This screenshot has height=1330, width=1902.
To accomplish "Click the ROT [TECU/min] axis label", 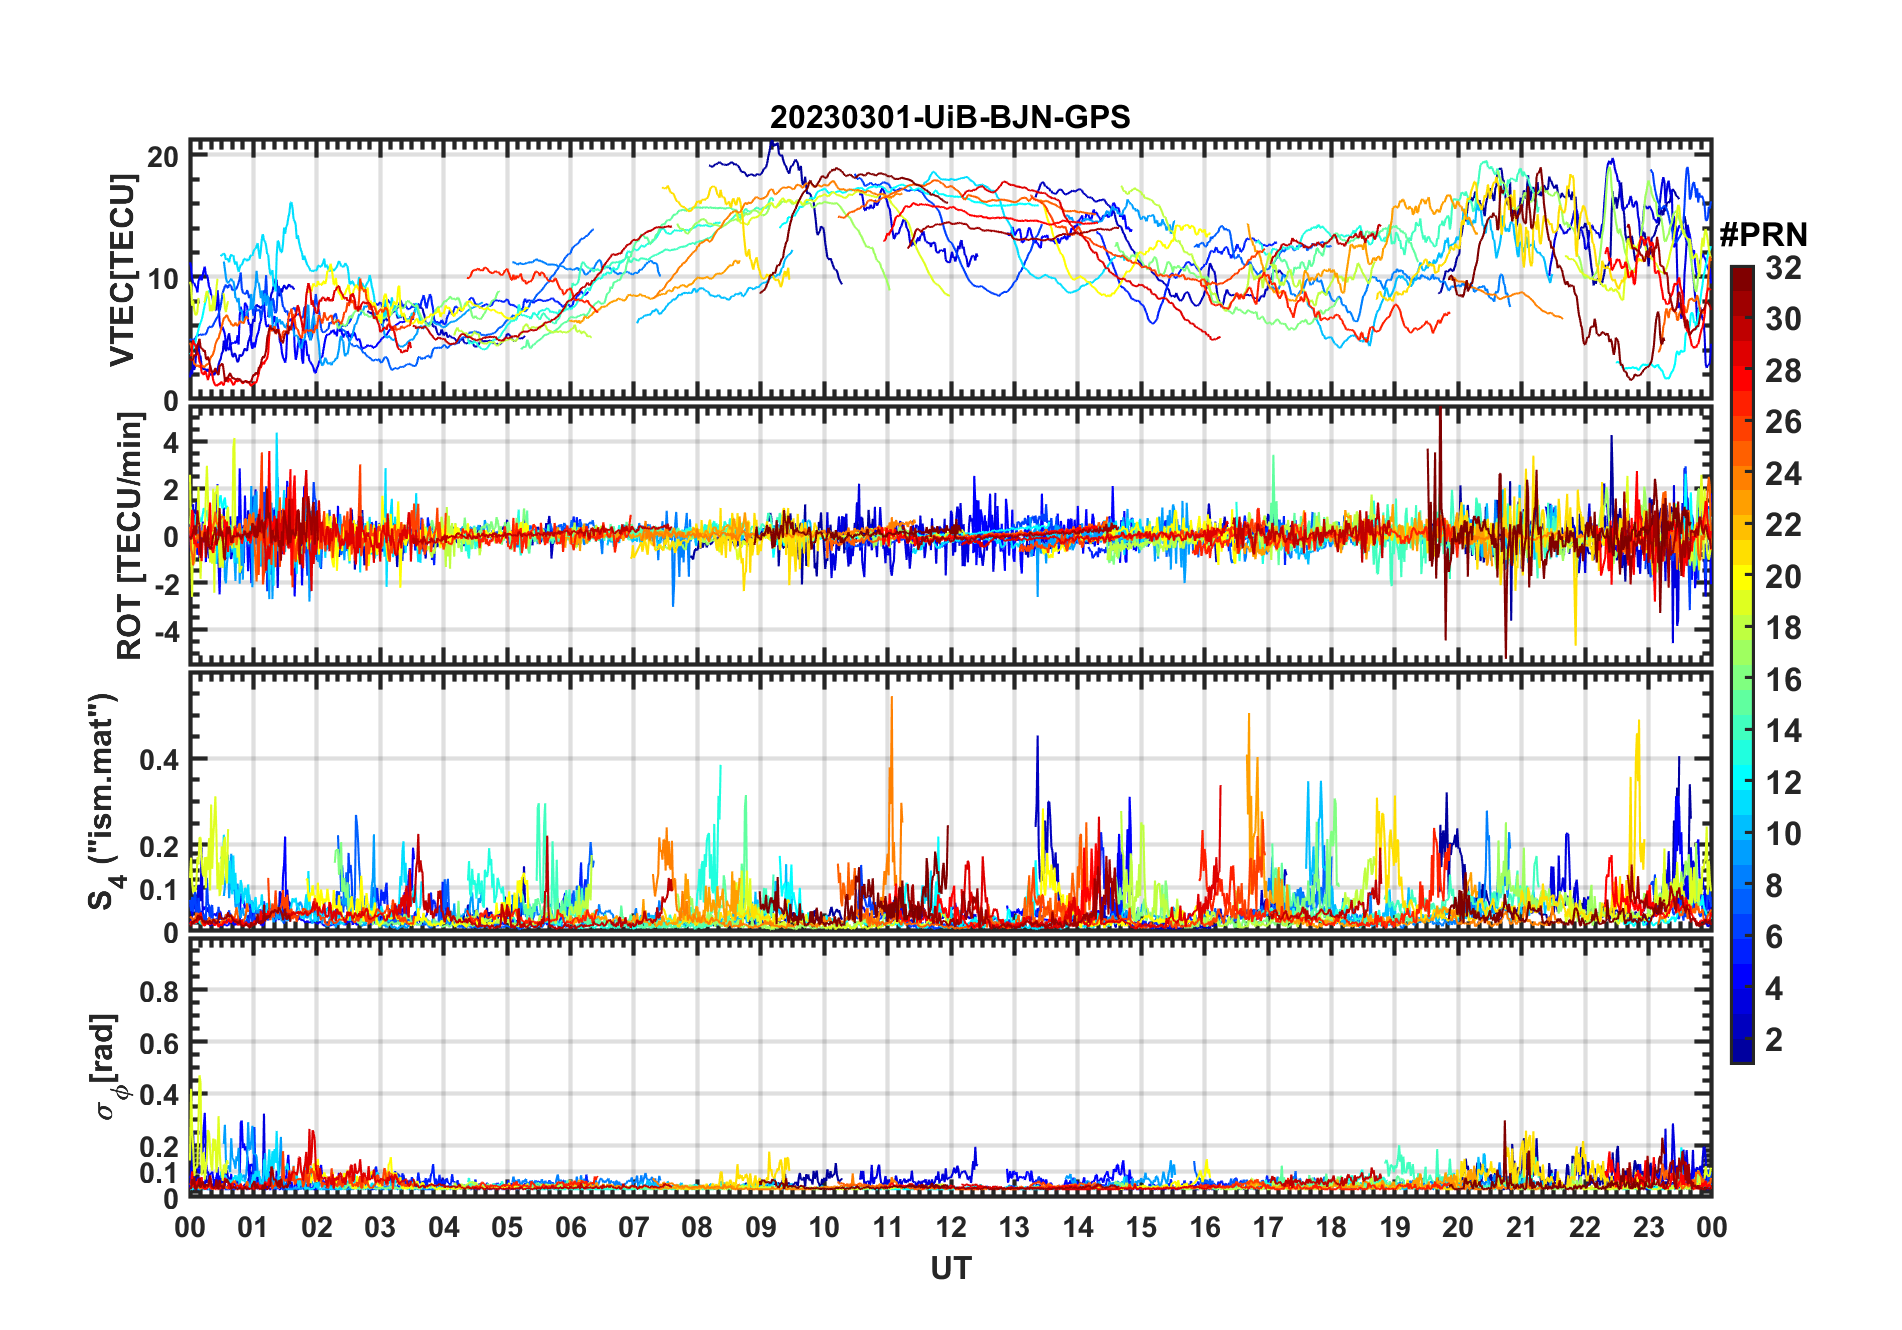I will pos(129,536).
